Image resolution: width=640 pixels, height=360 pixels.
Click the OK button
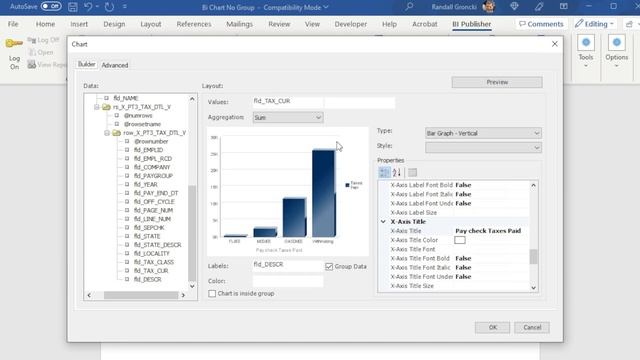pos(492,327)
